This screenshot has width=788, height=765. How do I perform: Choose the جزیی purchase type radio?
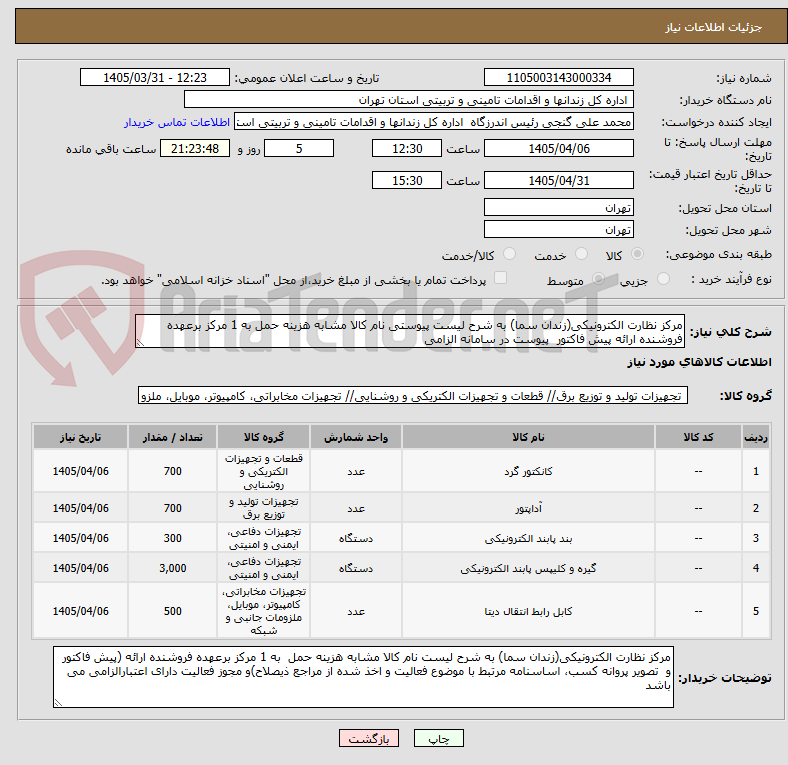[663, 279]
